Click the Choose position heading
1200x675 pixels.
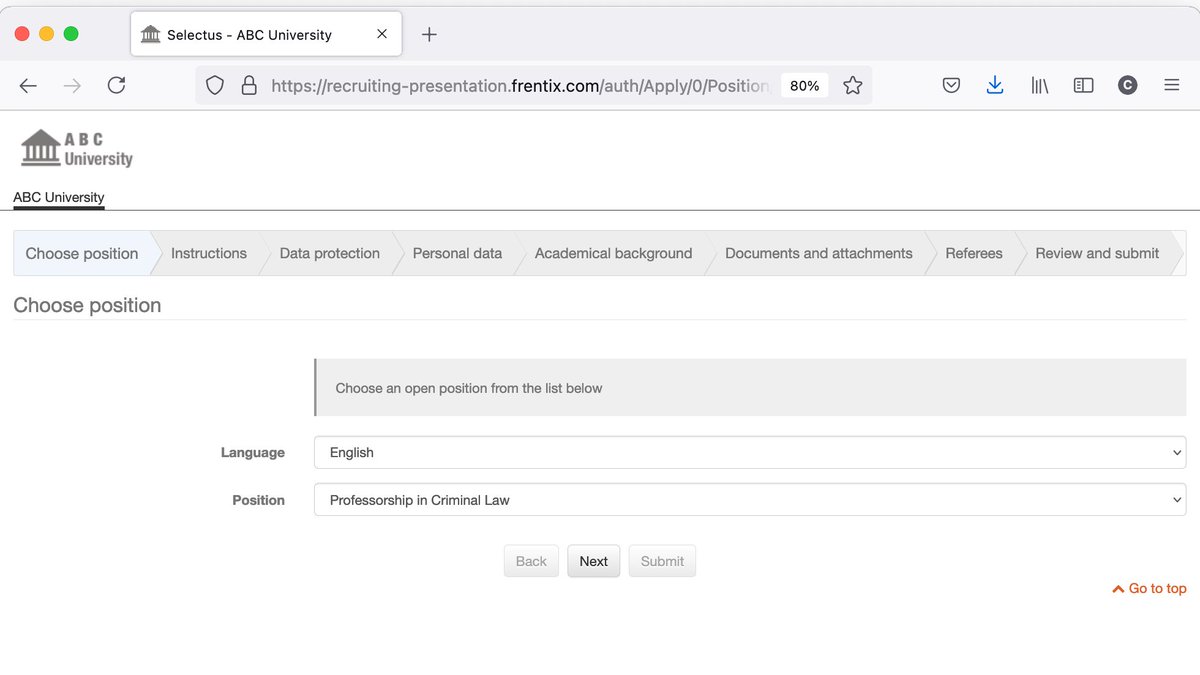[87, 305]
